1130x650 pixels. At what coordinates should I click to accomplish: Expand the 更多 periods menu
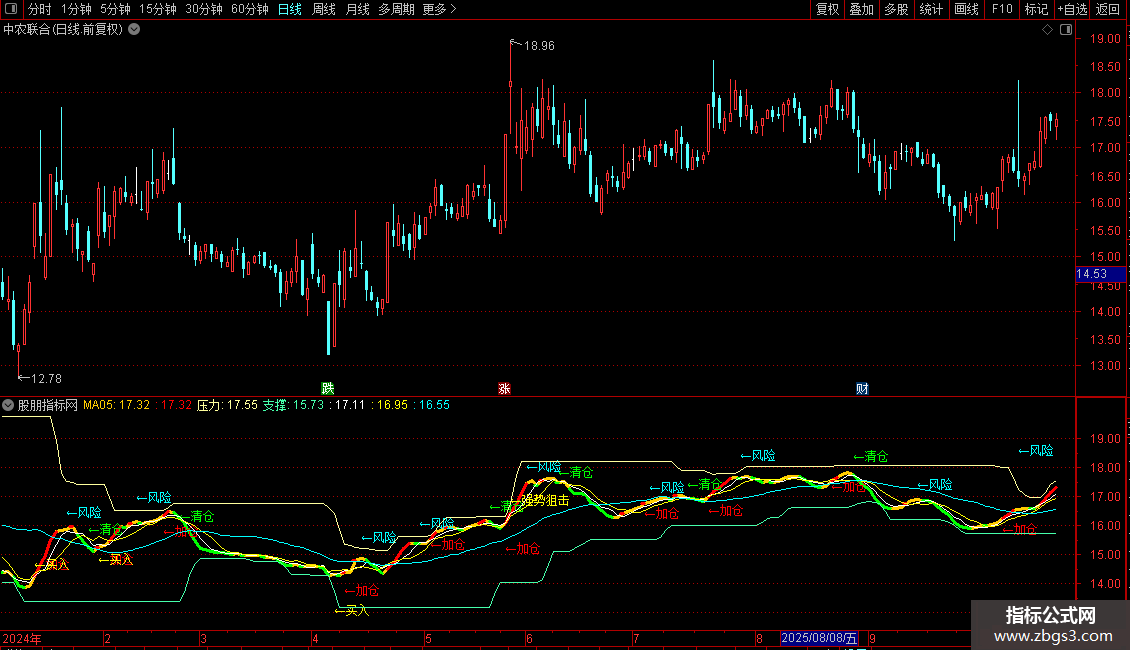pyautogui.click(x=440, y=10)
